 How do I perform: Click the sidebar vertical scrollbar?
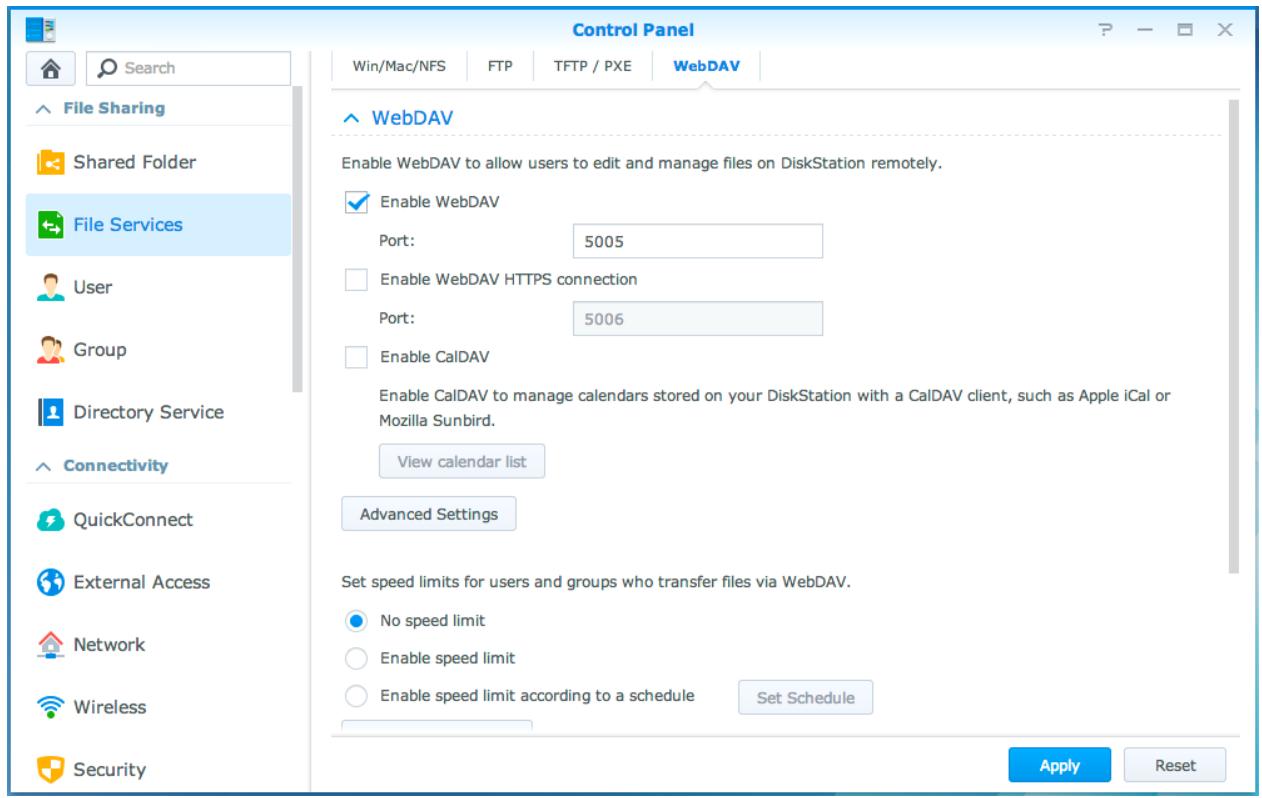[296, 240]
